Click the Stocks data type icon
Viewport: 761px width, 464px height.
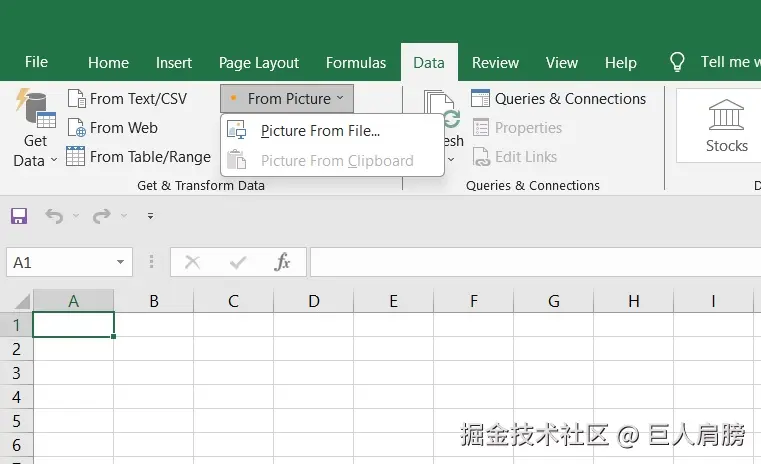coord(726,116)
